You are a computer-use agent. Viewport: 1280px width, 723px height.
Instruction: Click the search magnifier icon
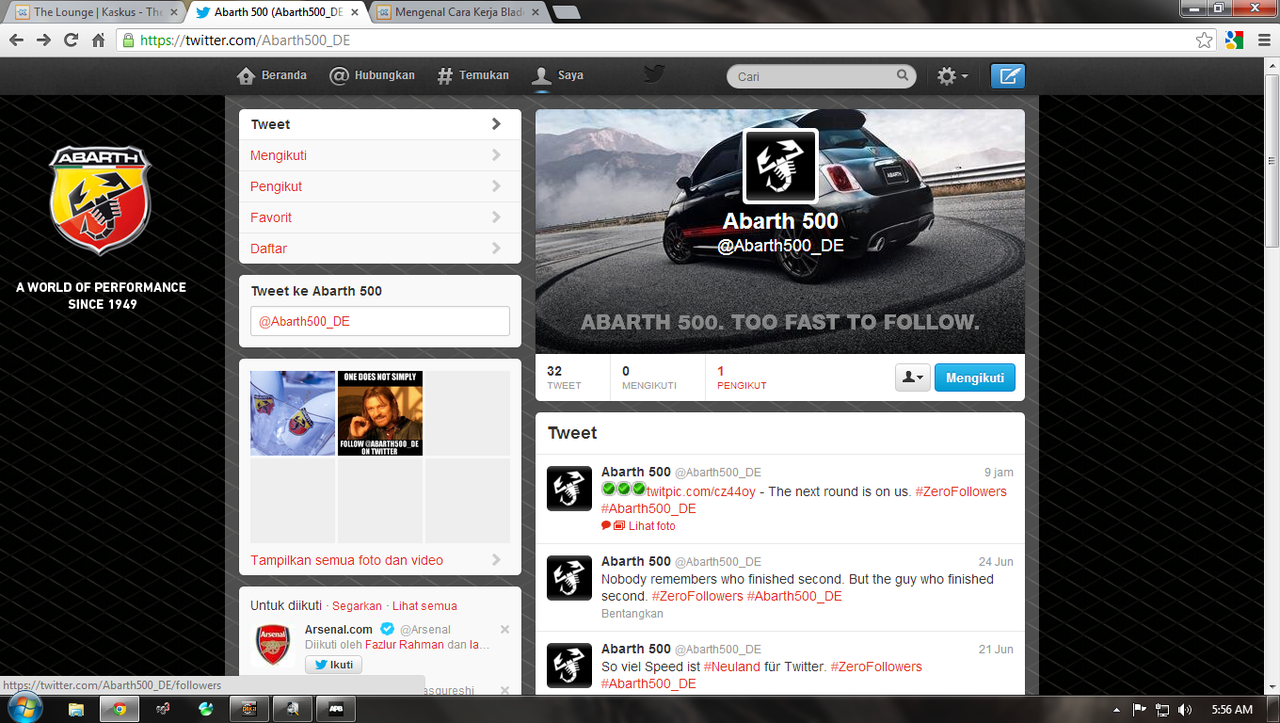[x=902, y=75]
